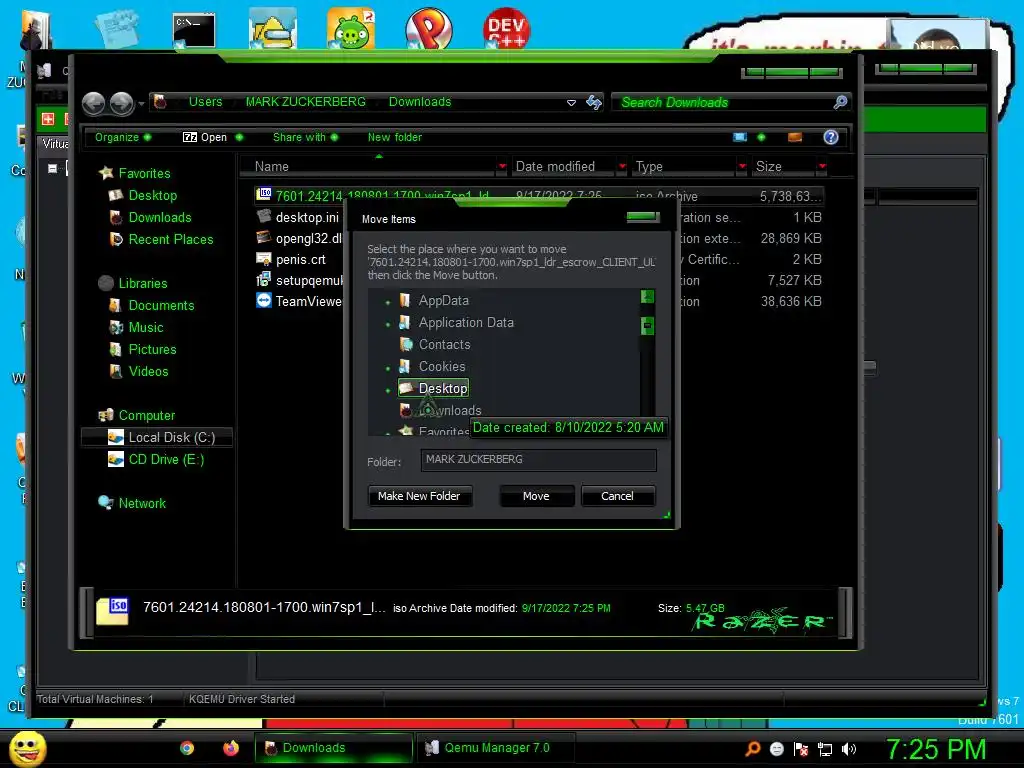
Task: Open the Name column filter dropdown
Action: click(502, 167)
